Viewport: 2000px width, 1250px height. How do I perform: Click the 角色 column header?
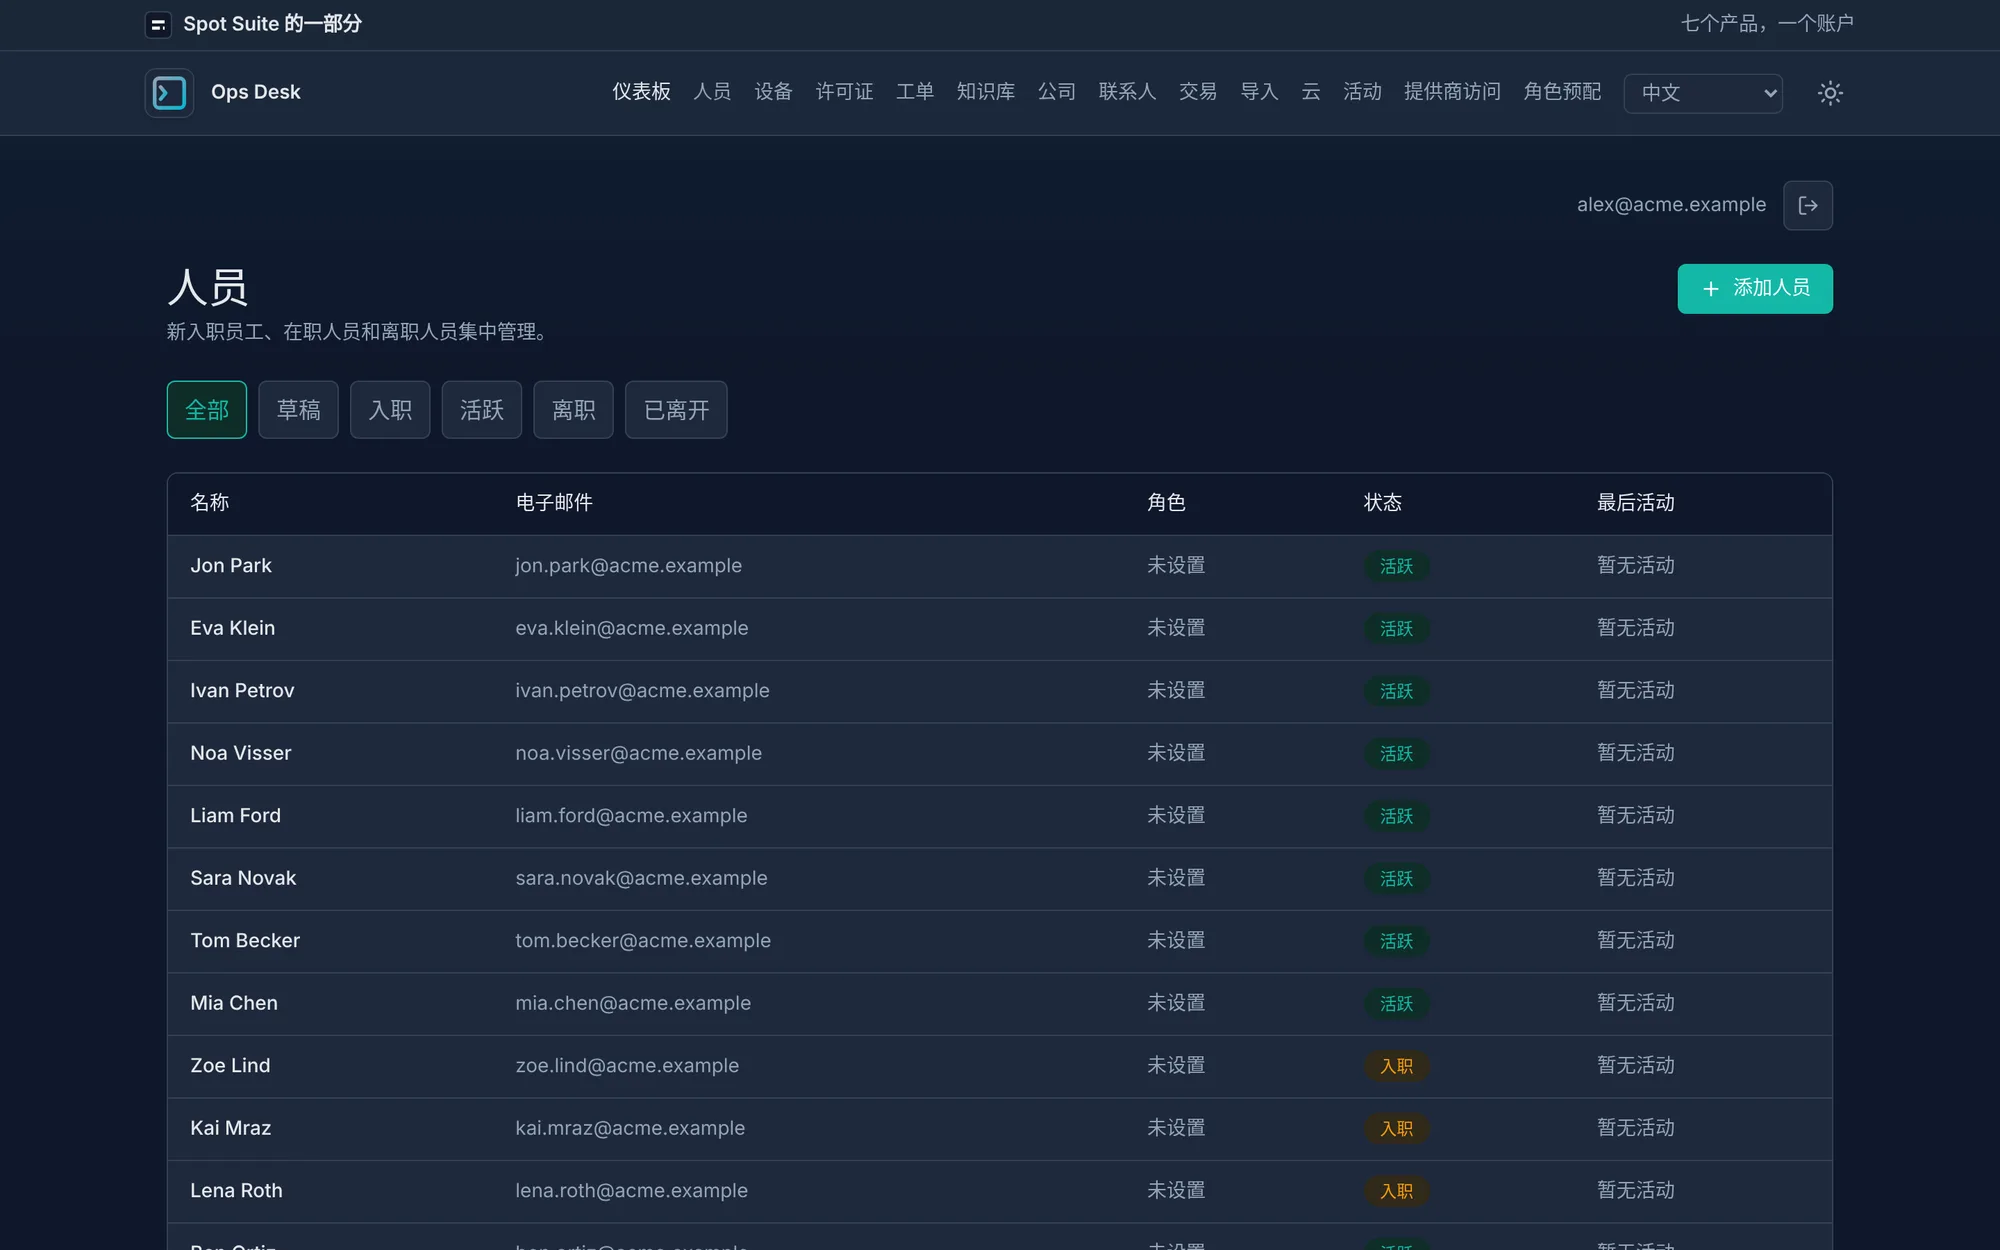point(1166,503)
